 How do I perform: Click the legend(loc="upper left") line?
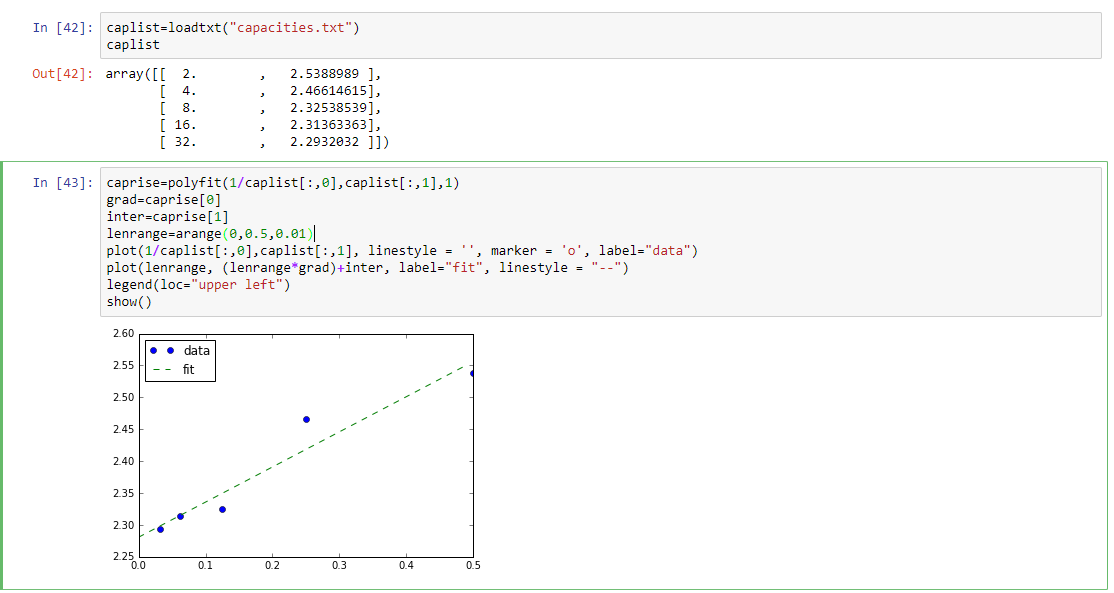pos(198,285)
